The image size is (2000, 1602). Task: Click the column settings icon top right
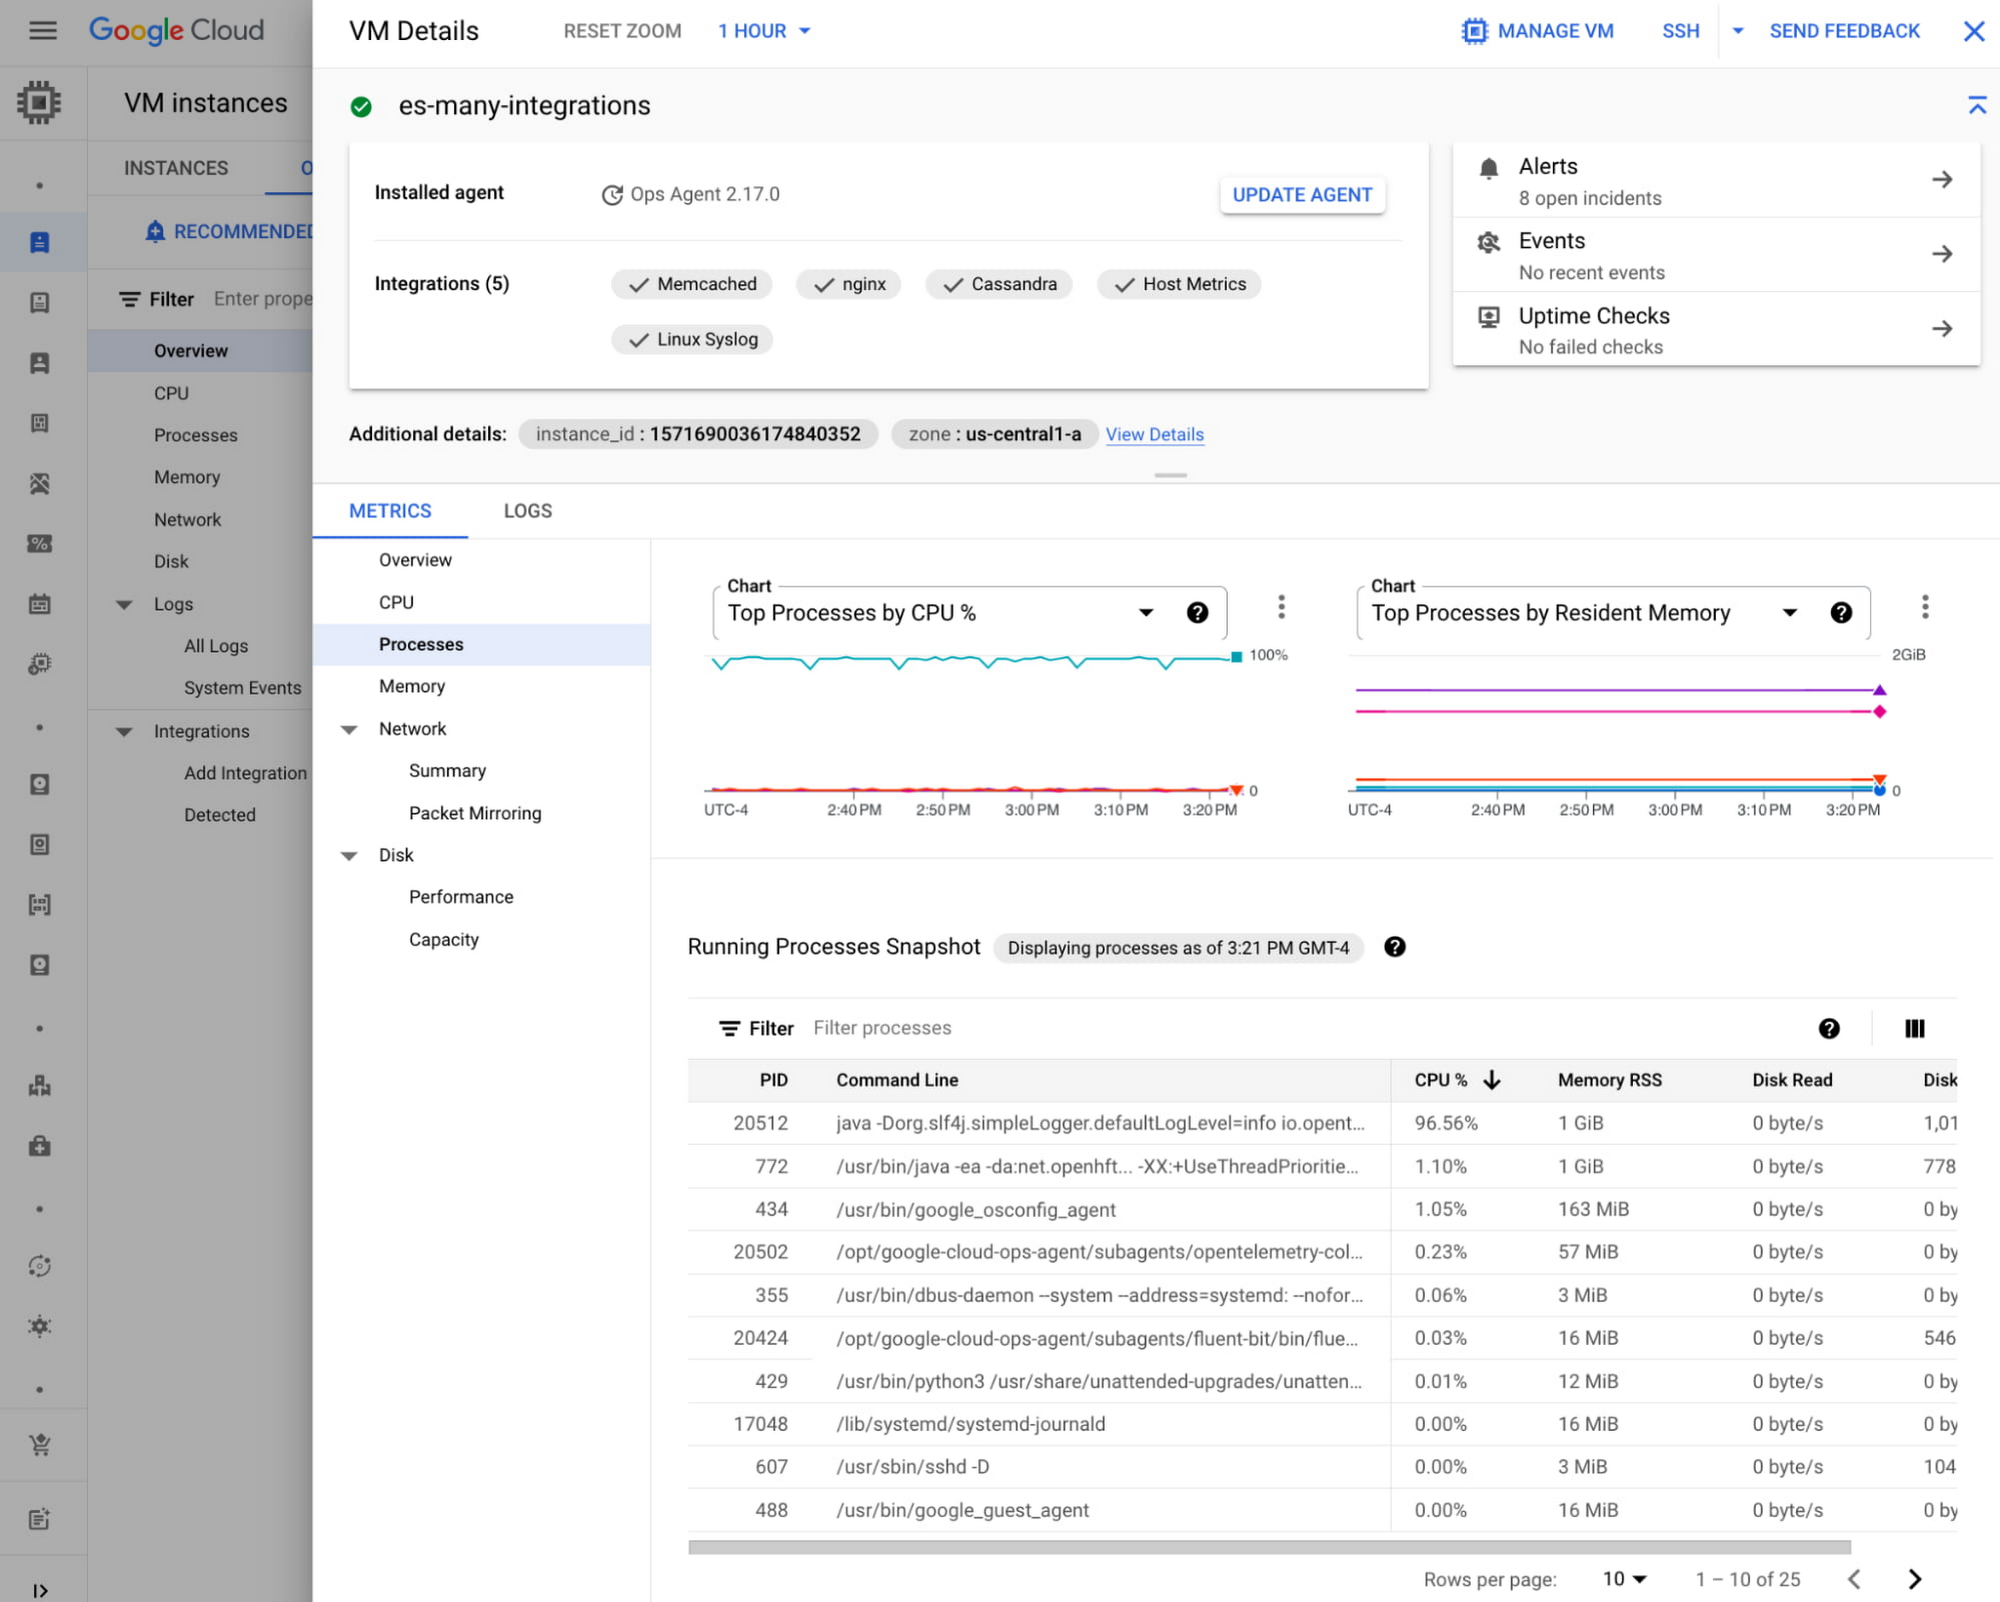click(x=1913, y=1028)
